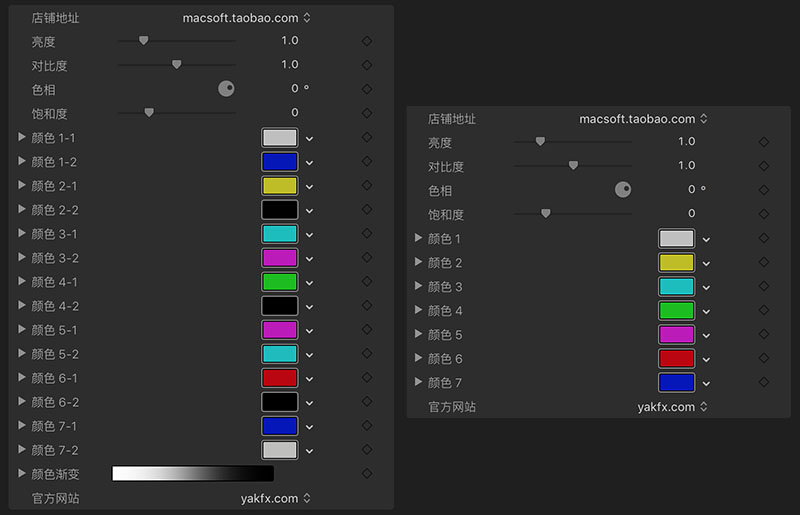The height and width of the screenshot is (515, 800).
Task: Click the 色相 hue dial in right panel
Action: [622, 190]
